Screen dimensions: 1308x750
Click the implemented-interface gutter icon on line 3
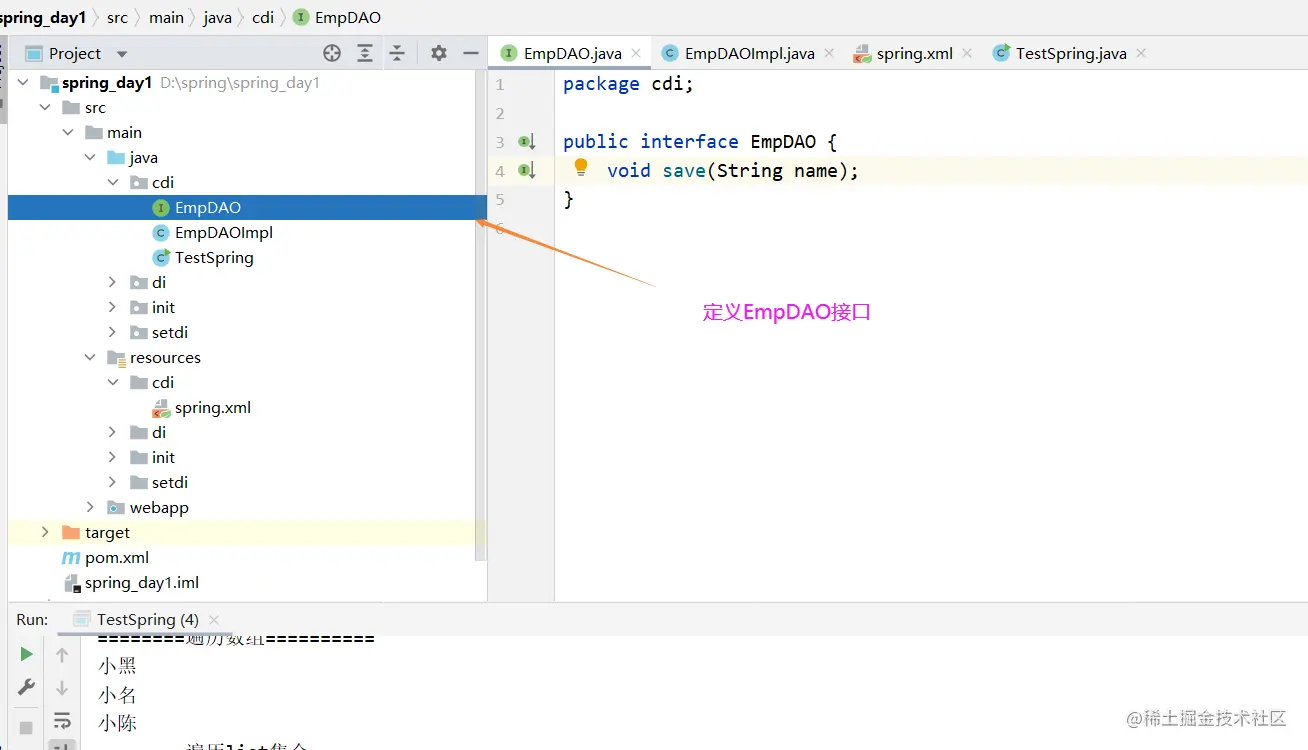pyautogui.click(x=527, y=142)
